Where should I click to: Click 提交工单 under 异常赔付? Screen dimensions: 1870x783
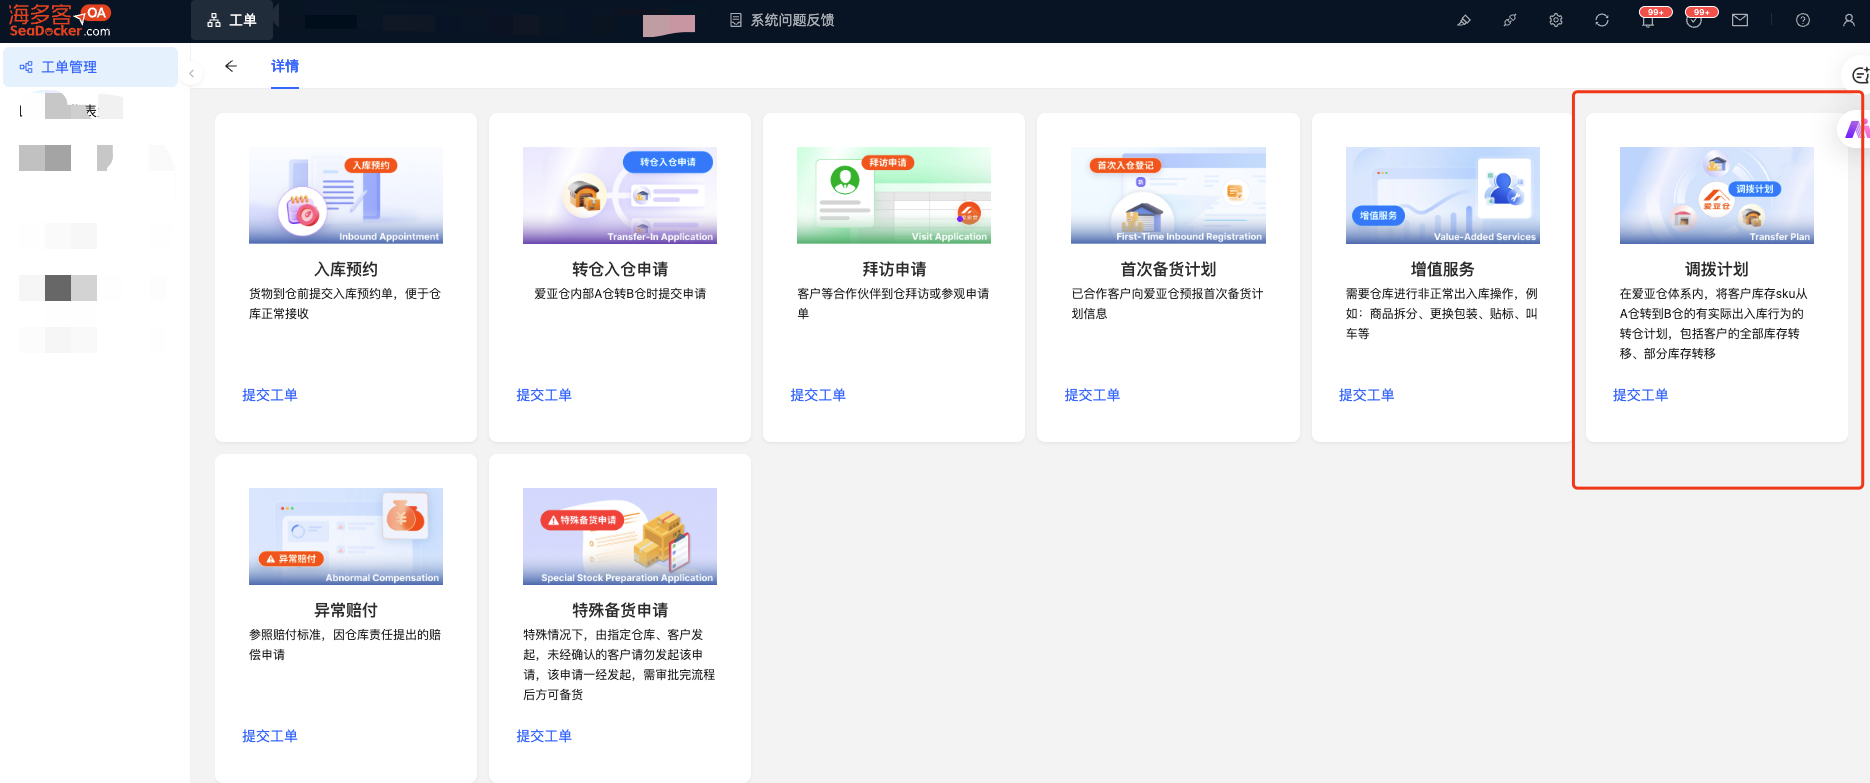[270, 736]
